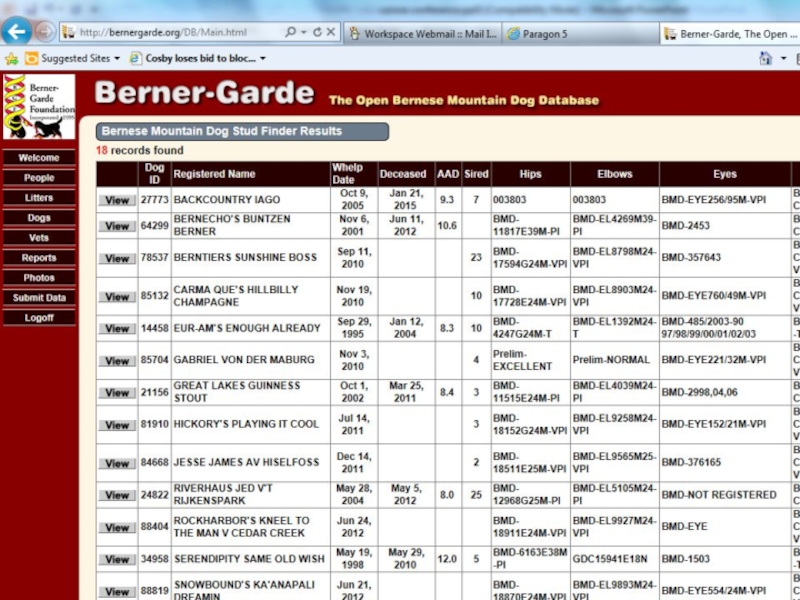
Task: Click the Berner-Garde Foundation logo
Action: click(39, 107)
